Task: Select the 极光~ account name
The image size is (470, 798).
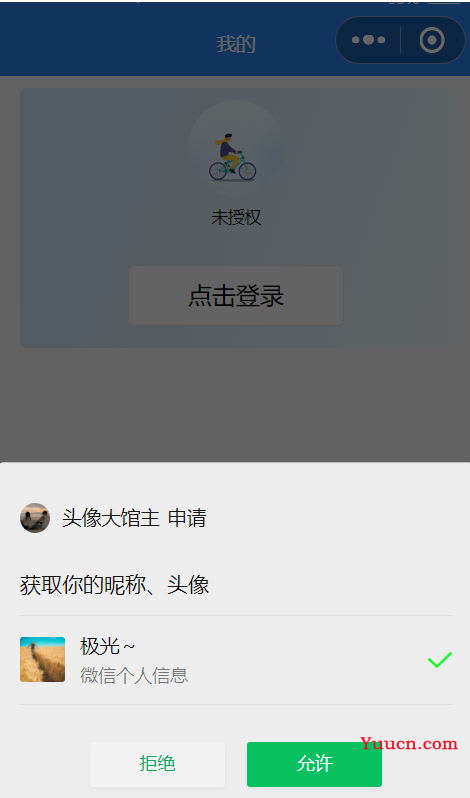Action: tap(107, 646)
